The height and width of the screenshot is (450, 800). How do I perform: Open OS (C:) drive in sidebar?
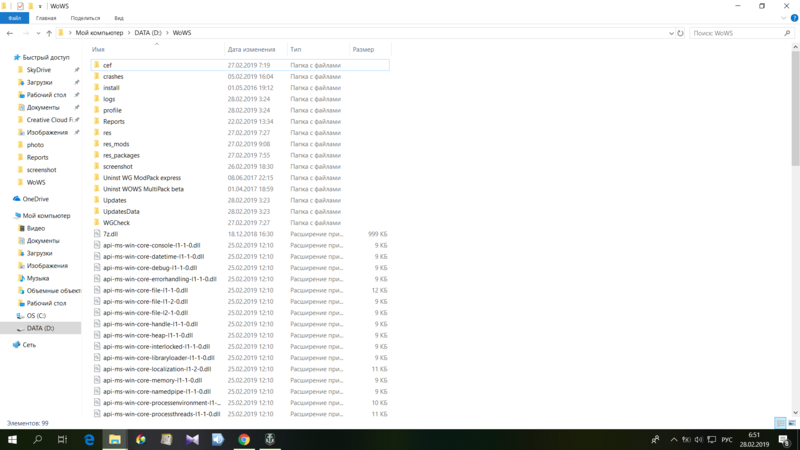(36, 316)
